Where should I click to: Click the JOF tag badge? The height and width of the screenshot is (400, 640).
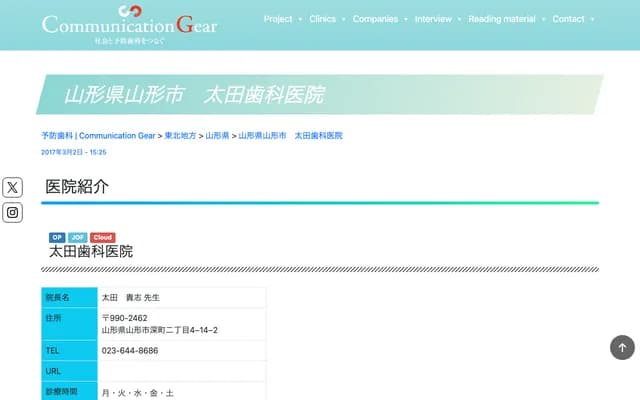coord(77,237)
